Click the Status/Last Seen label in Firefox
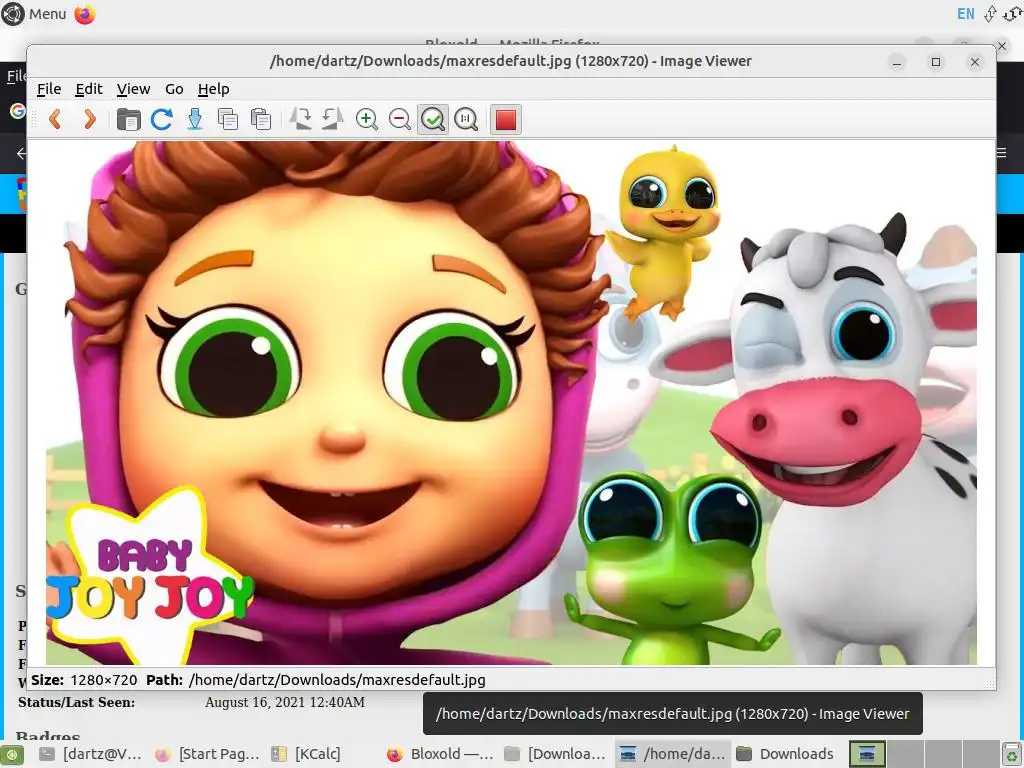This screenshot has height=768, width=1024. tap(76, 703)
